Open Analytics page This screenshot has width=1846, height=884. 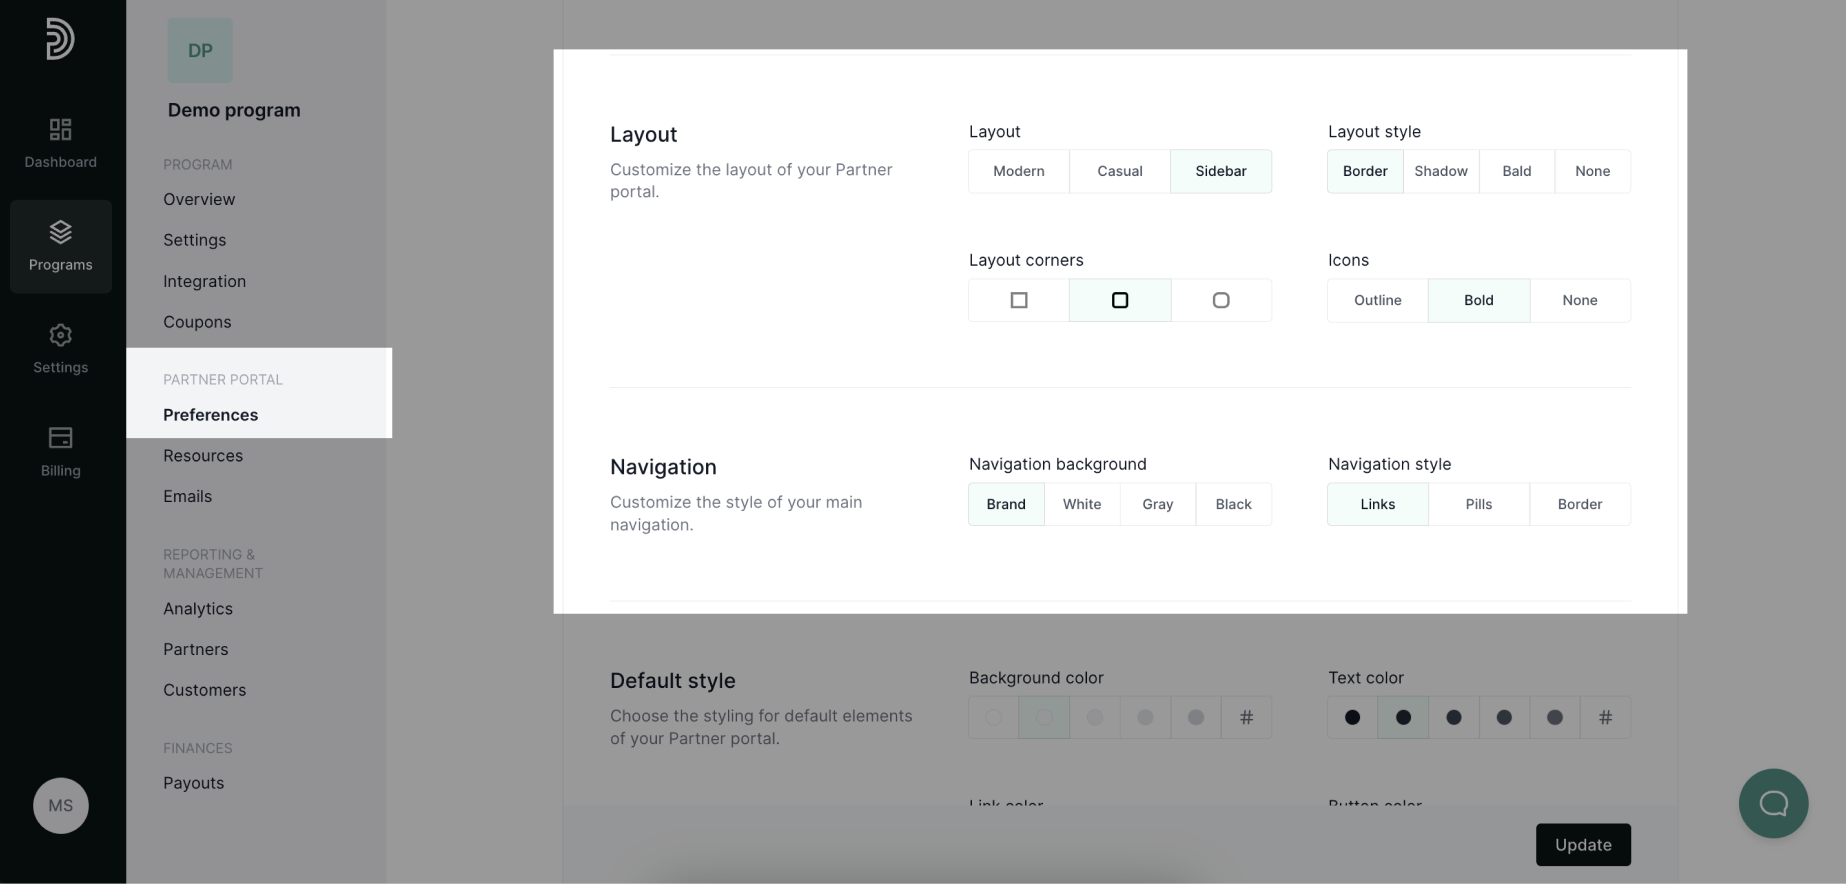(198, 608)
